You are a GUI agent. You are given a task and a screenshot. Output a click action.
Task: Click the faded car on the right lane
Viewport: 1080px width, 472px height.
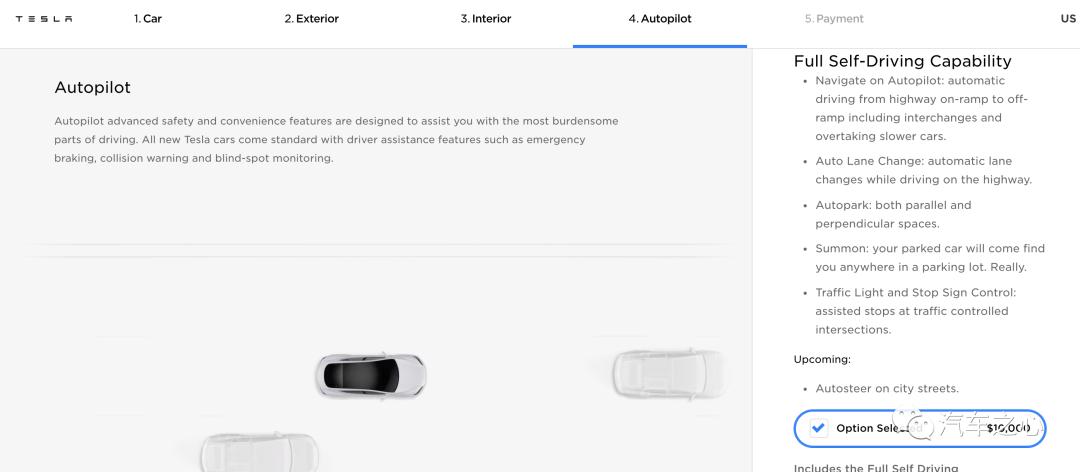(669, 373)
